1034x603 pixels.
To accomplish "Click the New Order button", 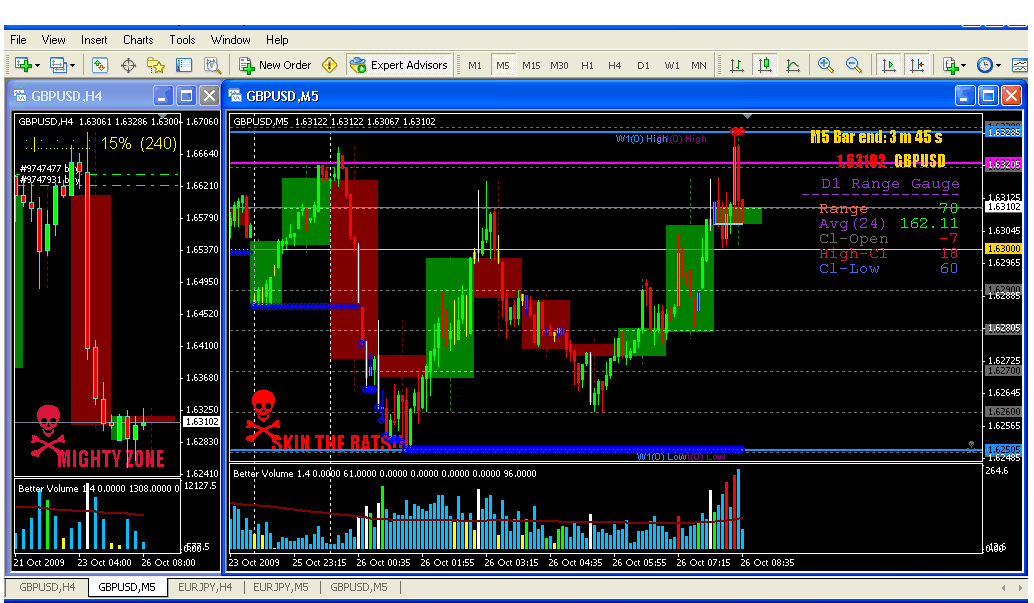I will (275, 65).
